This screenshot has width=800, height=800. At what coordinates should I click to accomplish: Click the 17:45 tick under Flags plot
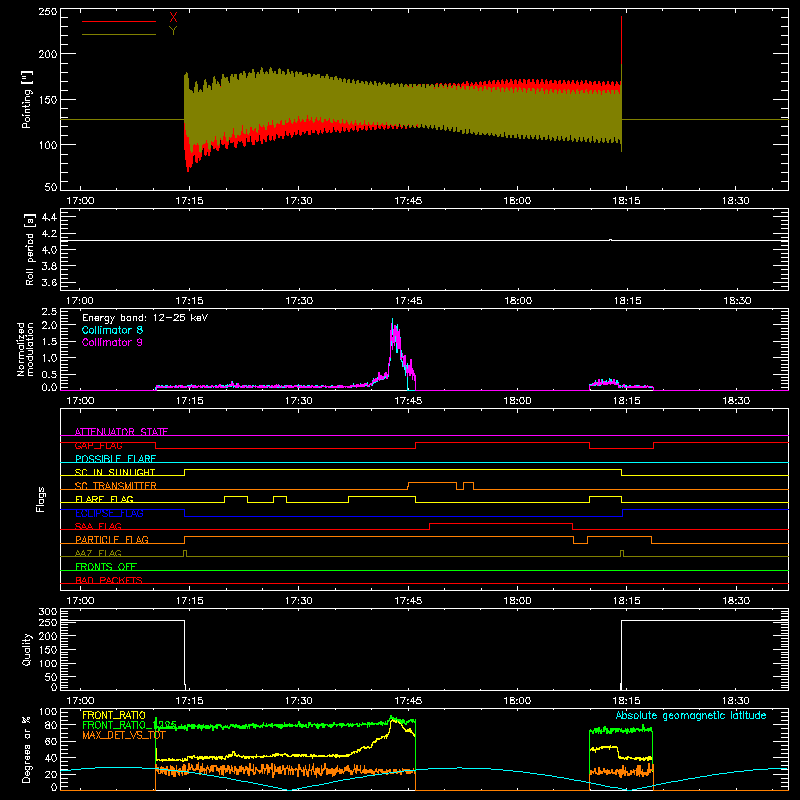[x=408, y=601]
